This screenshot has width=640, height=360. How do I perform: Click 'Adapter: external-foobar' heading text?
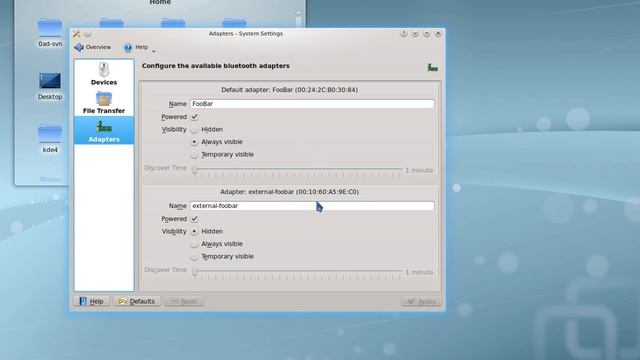pos(289,192)
